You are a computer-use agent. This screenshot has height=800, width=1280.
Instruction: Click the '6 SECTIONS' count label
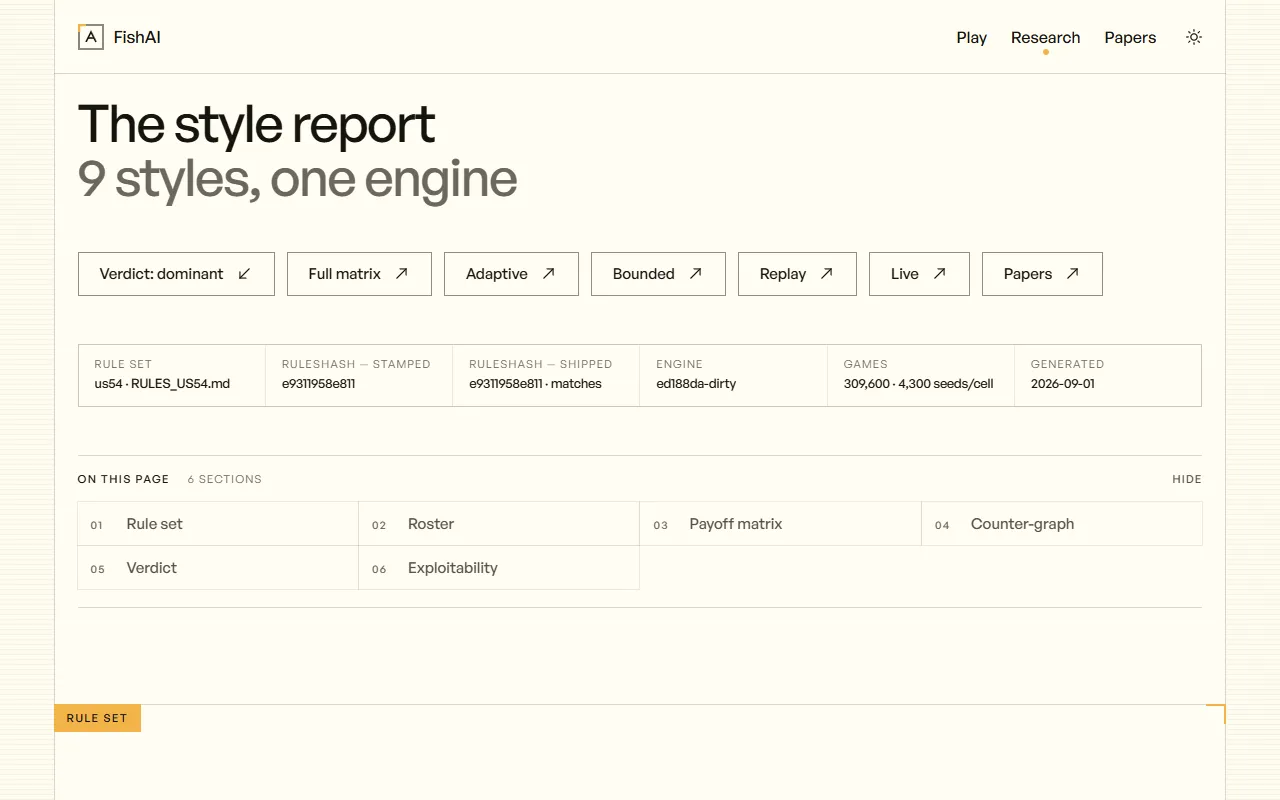pos(224,479)
